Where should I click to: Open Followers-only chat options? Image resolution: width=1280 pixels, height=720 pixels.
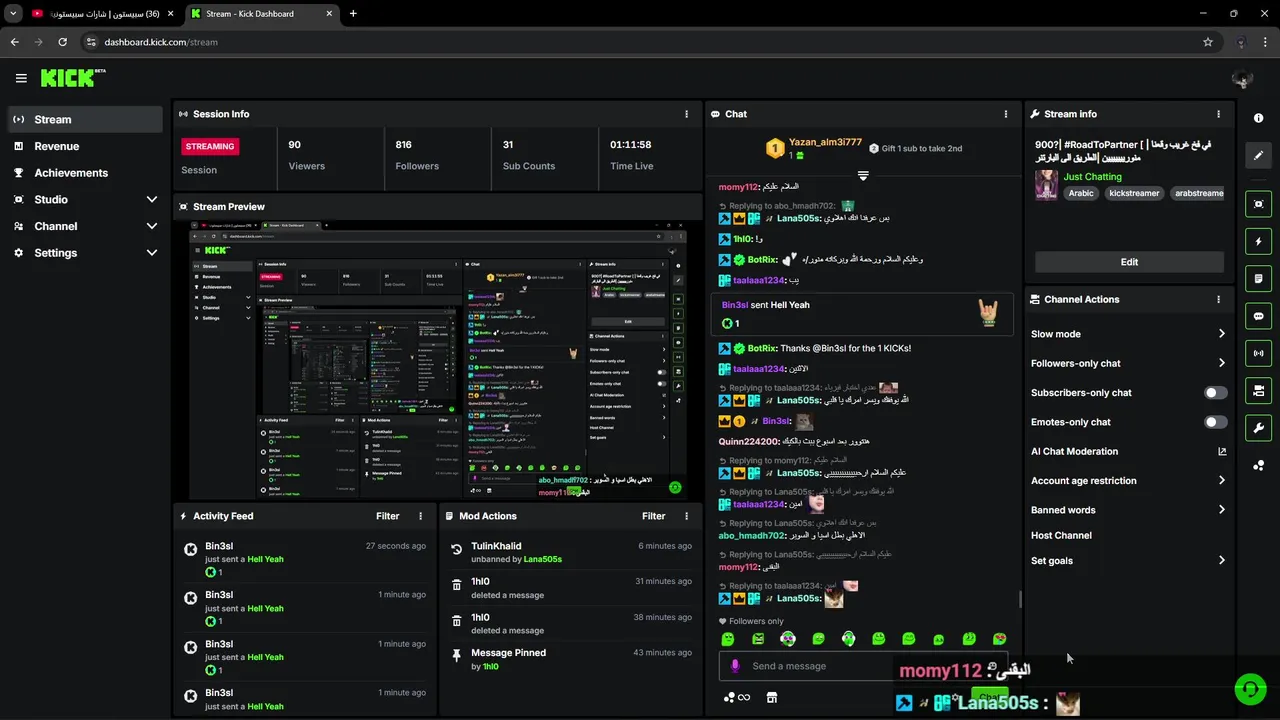coord(1128,363)
